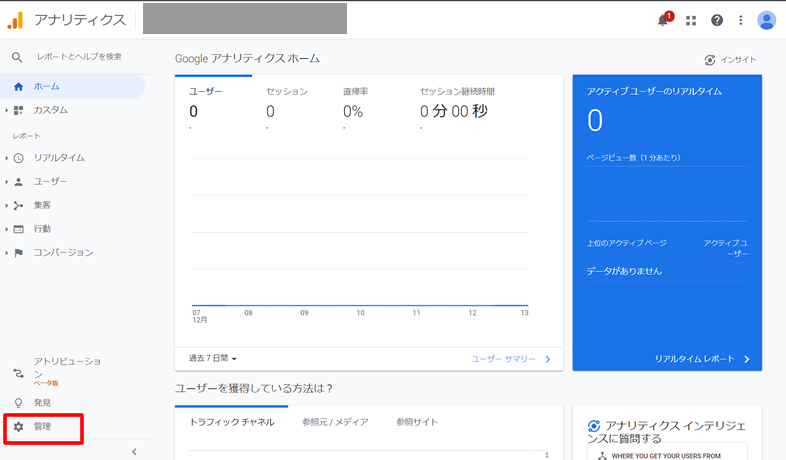Open the notifications bell
The height and width of the screenshot is (460, 786).
(x=663, y=20)
